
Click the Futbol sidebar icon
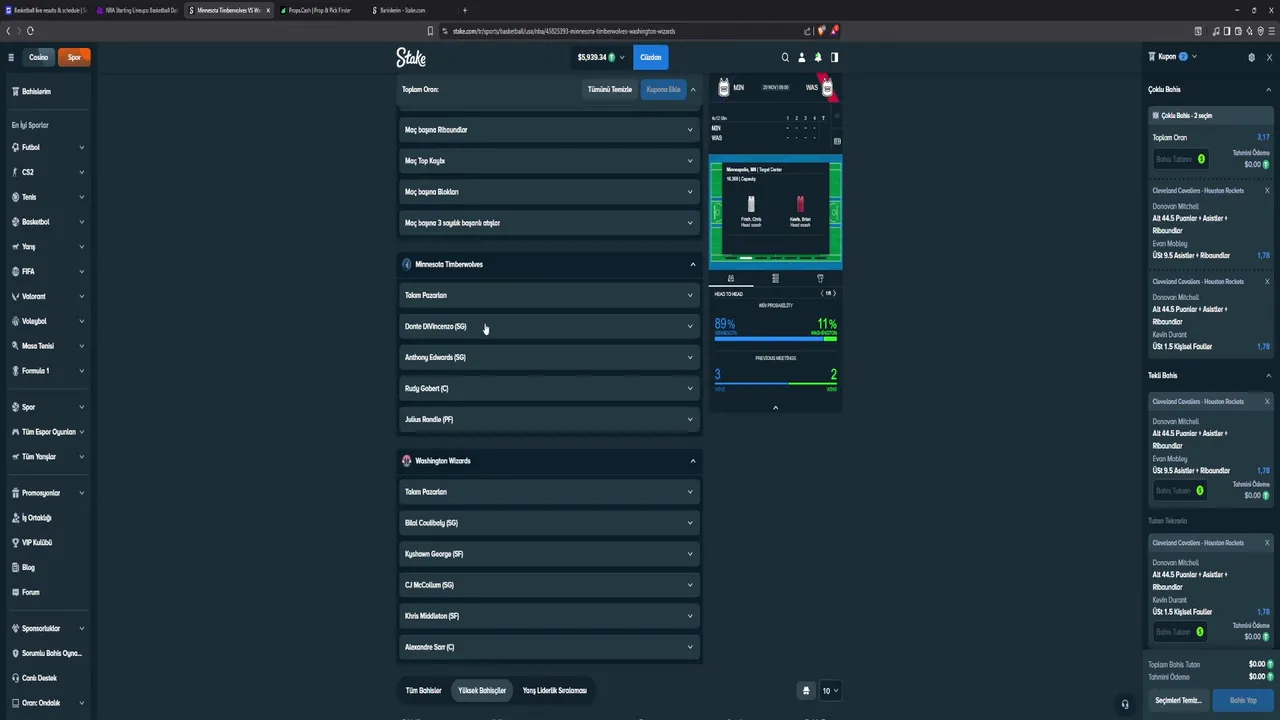tap(16, 147)
